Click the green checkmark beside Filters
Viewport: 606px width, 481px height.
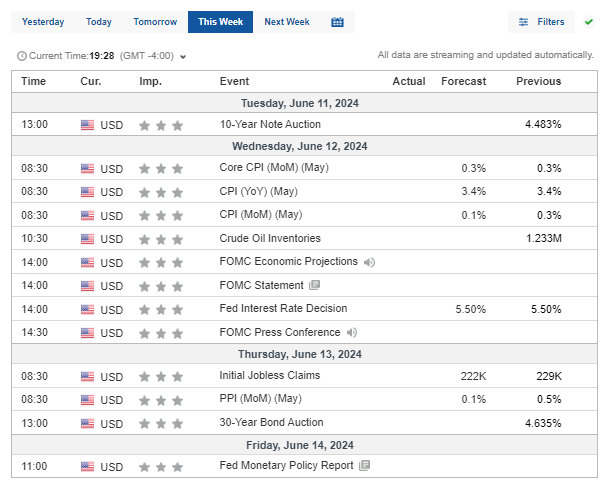coord(589,21)
